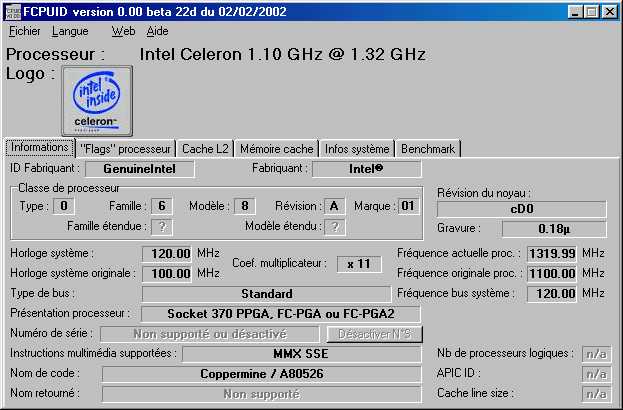
Task: Open the Infos système tab
Action: (x=357, y=149)
